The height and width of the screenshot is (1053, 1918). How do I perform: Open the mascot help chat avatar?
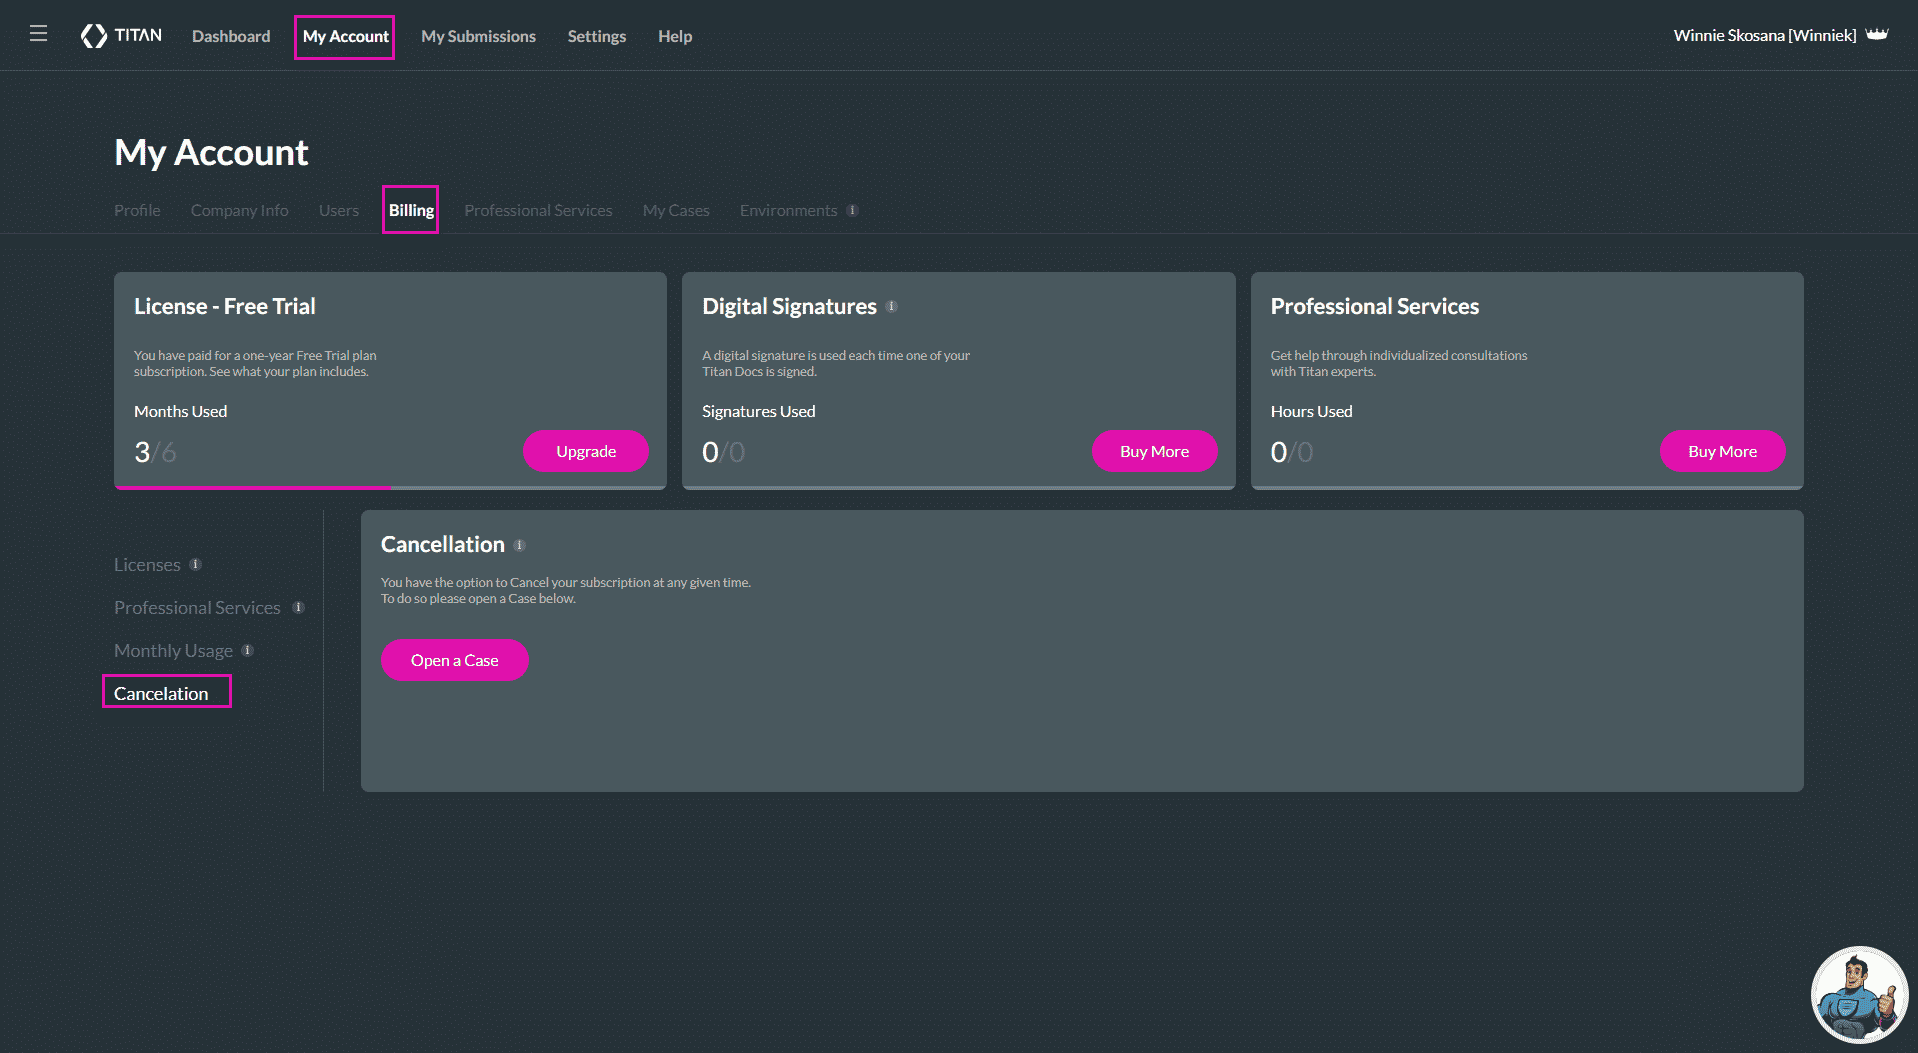coord(1859,994)
